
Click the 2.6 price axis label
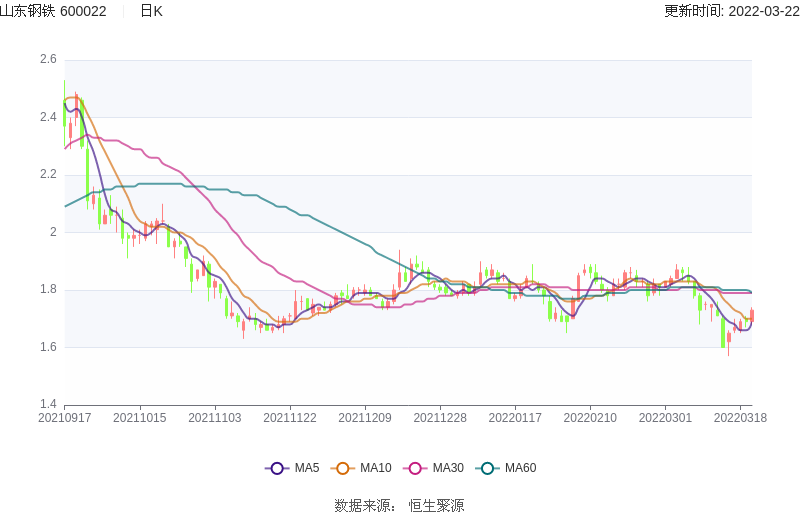(x=48, y=60)
